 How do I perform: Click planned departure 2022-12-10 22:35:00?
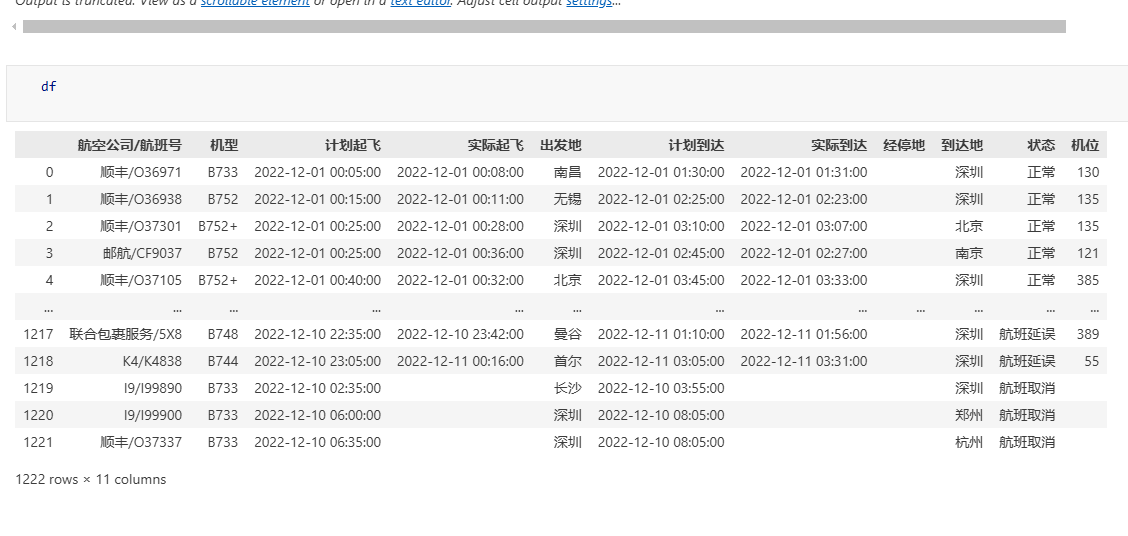[x=317, y=334]
